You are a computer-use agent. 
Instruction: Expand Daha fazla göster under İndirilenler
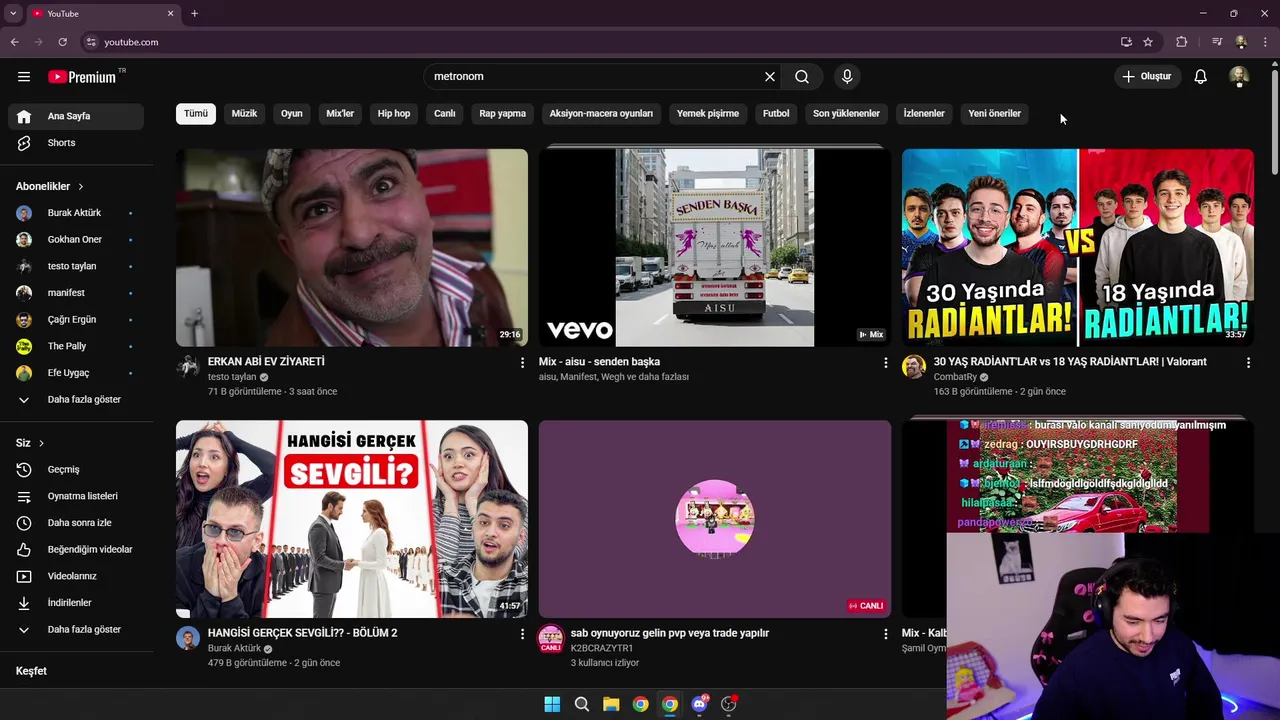(76, 630)
